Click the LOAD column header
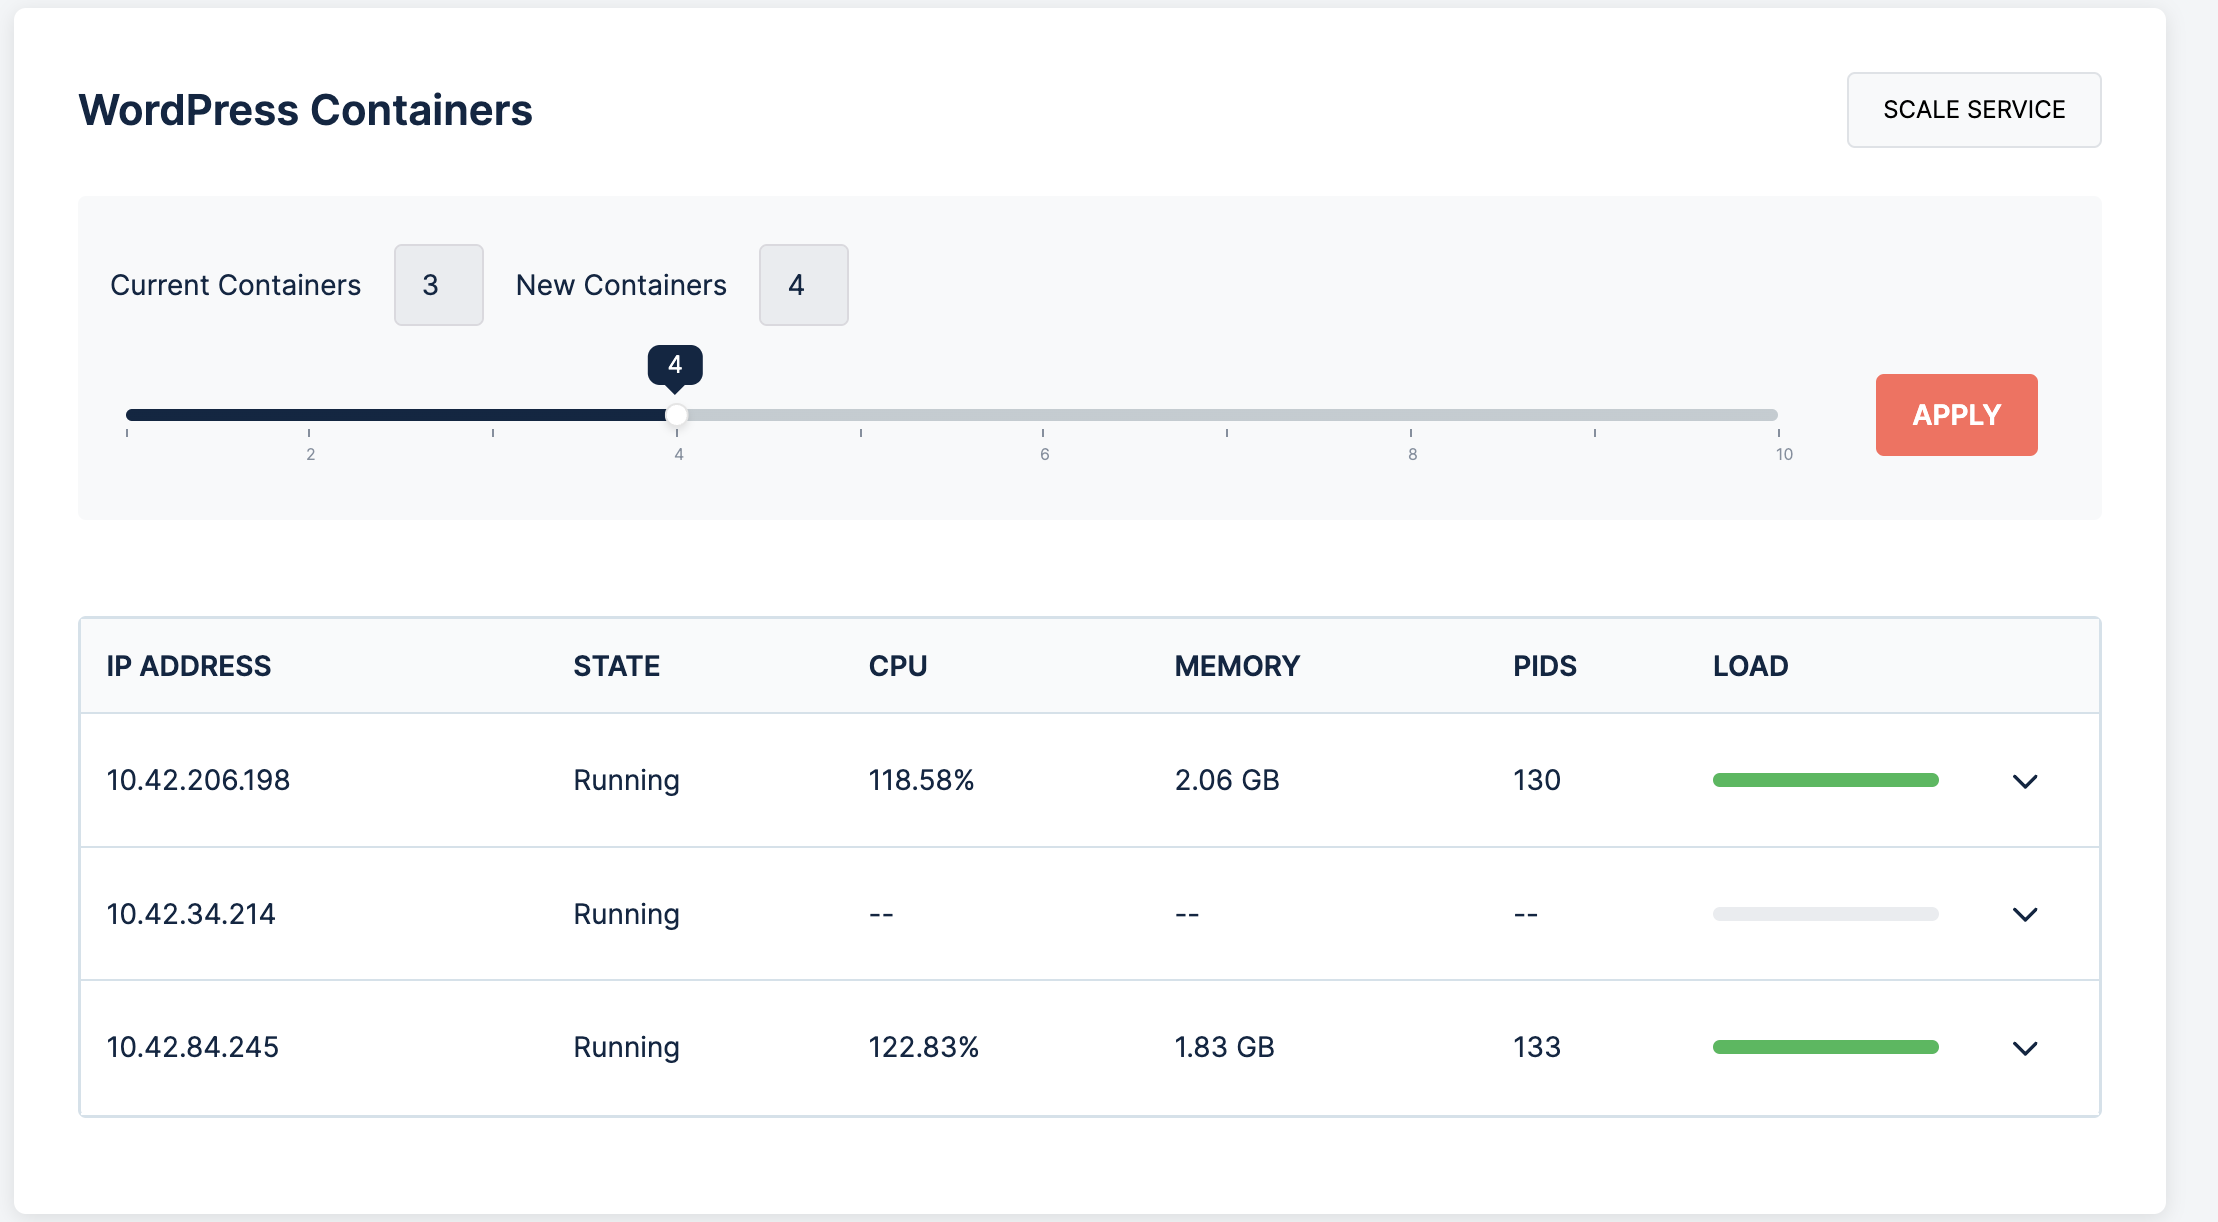 1750,666
